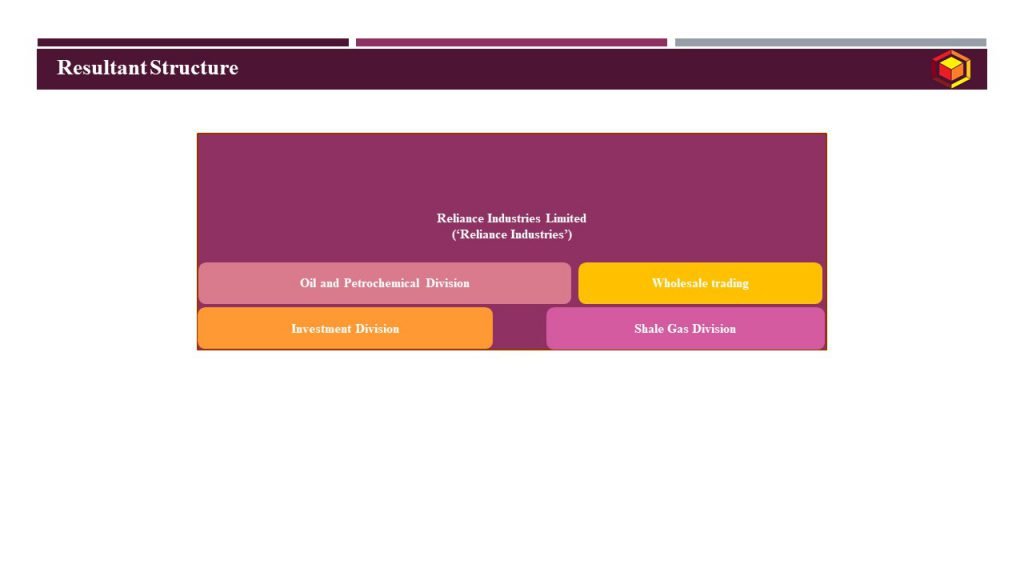Image resolution: width=1024 pixels, height=576 pixels.
Task: Click 'Reliance Industries Limited' text
Action: (x=511, y=218)
